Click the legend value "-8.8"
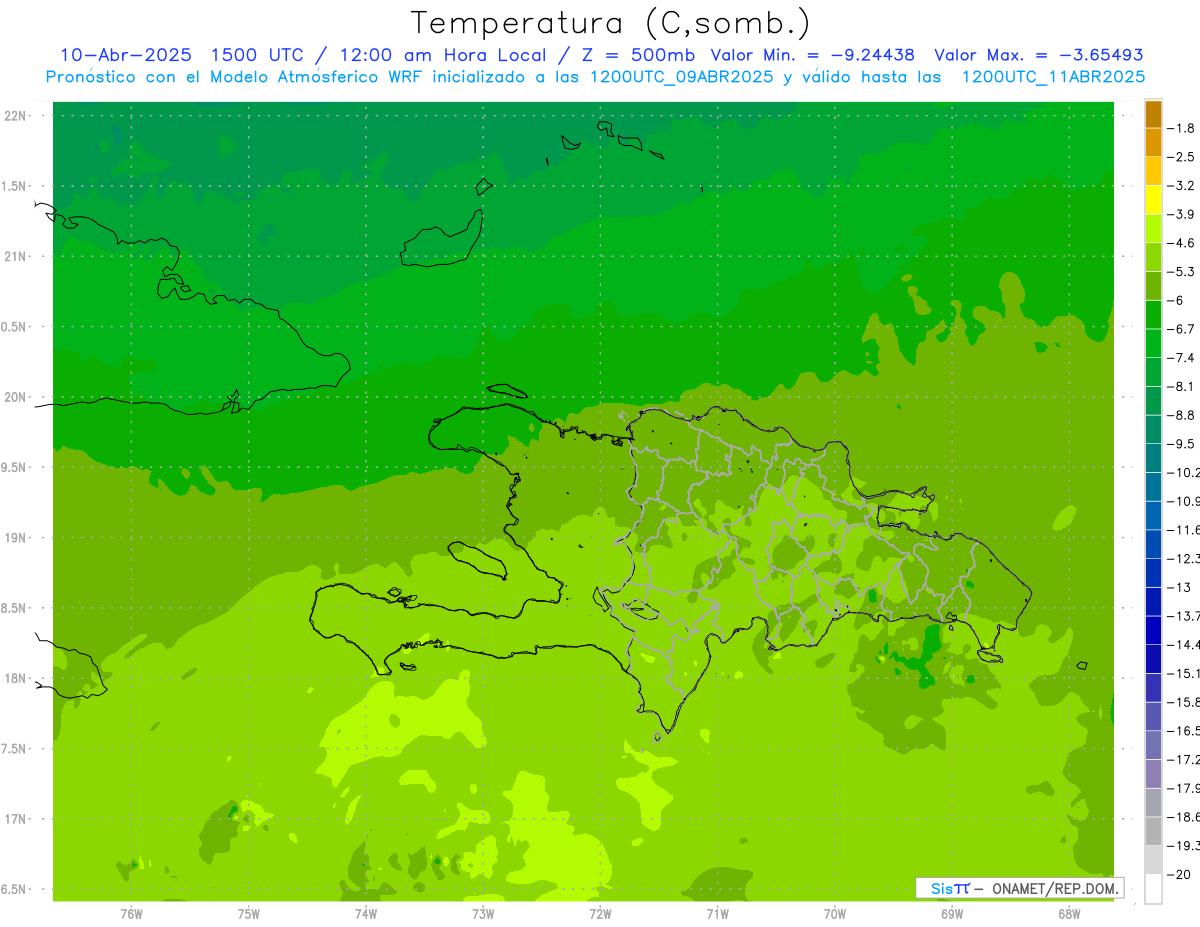Image resolution: width=1200 pixels, height=927 pixels. click(x=1183, y=415)
